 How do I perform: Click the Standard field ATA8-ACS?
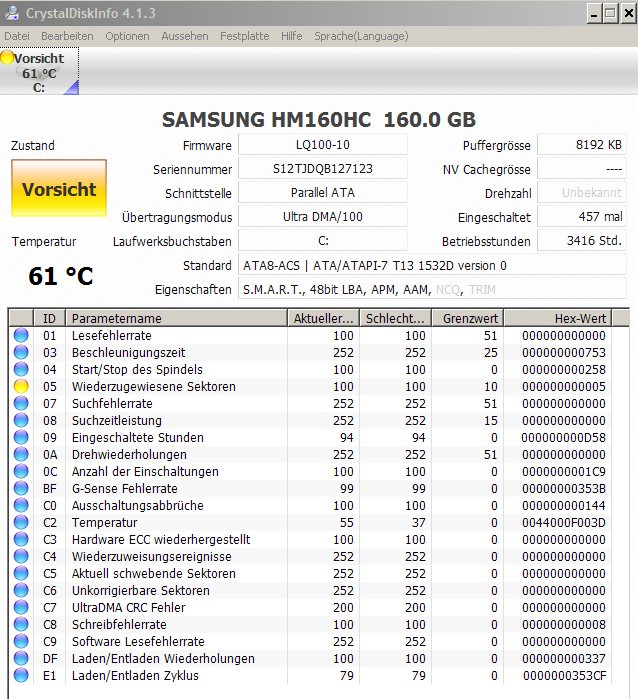tap(432, 266)
